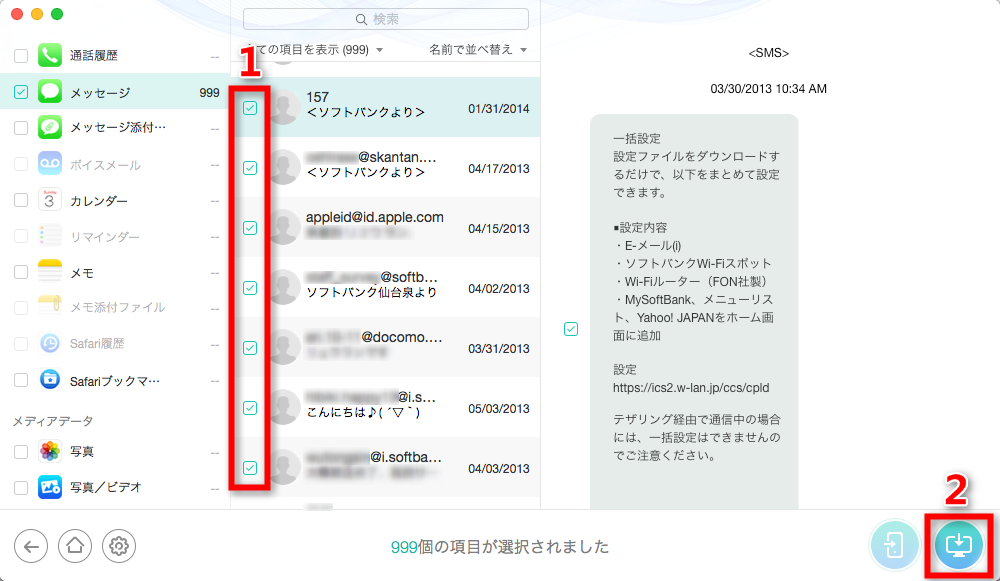Select the Safariブックマーク category
The width and height of the screenshot is (1000, 581).
pyautogui.click(x=115, y=381)
